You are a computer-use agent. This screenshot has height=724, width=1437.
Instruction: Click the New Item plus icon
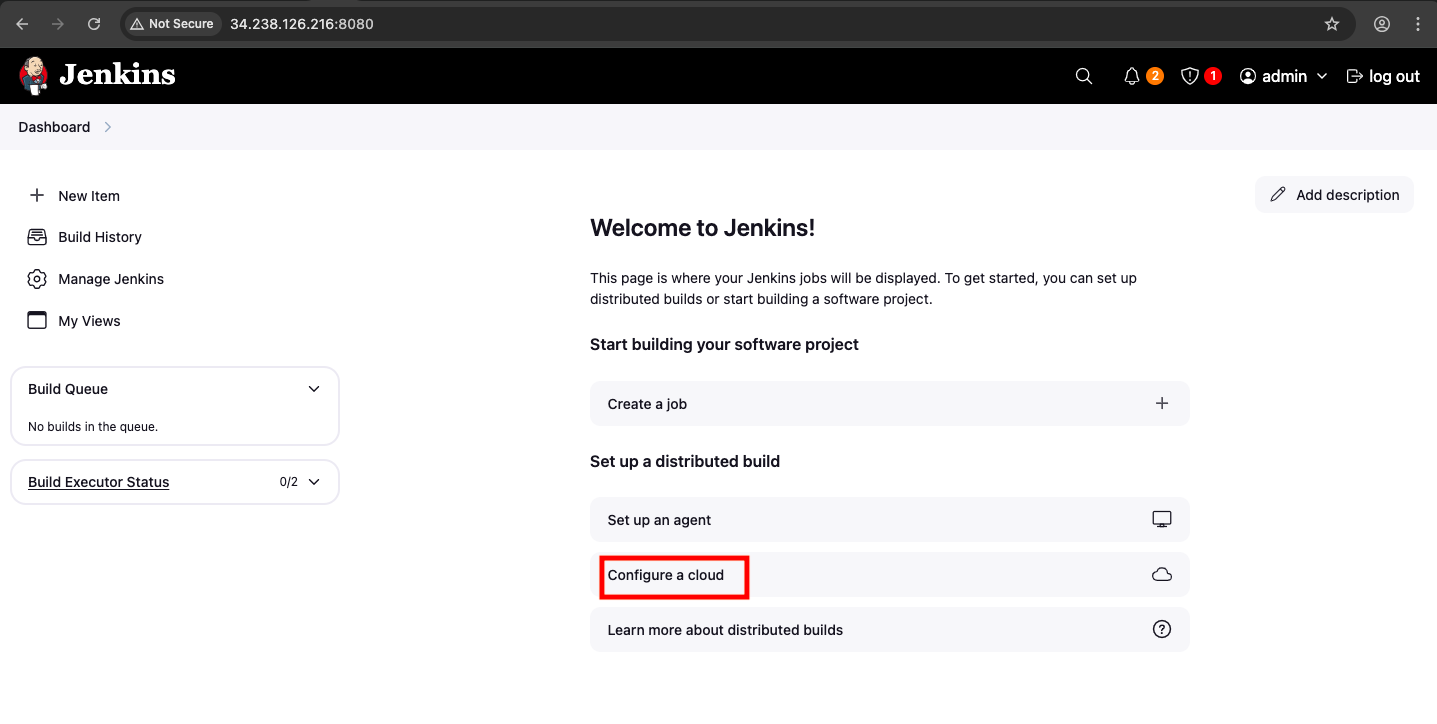click(x=37, y=195)
